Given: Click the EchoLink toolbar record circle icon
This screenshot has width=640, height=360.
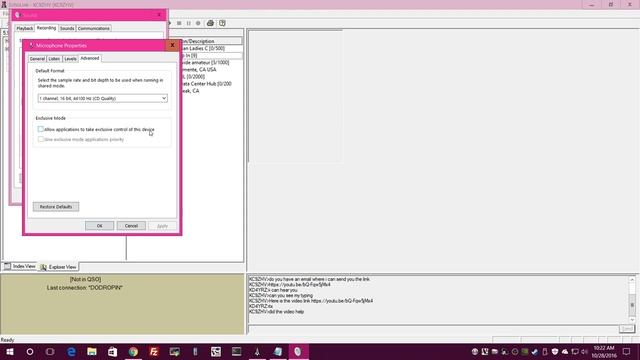Looking at the screenshot, I should click(198, 23).
